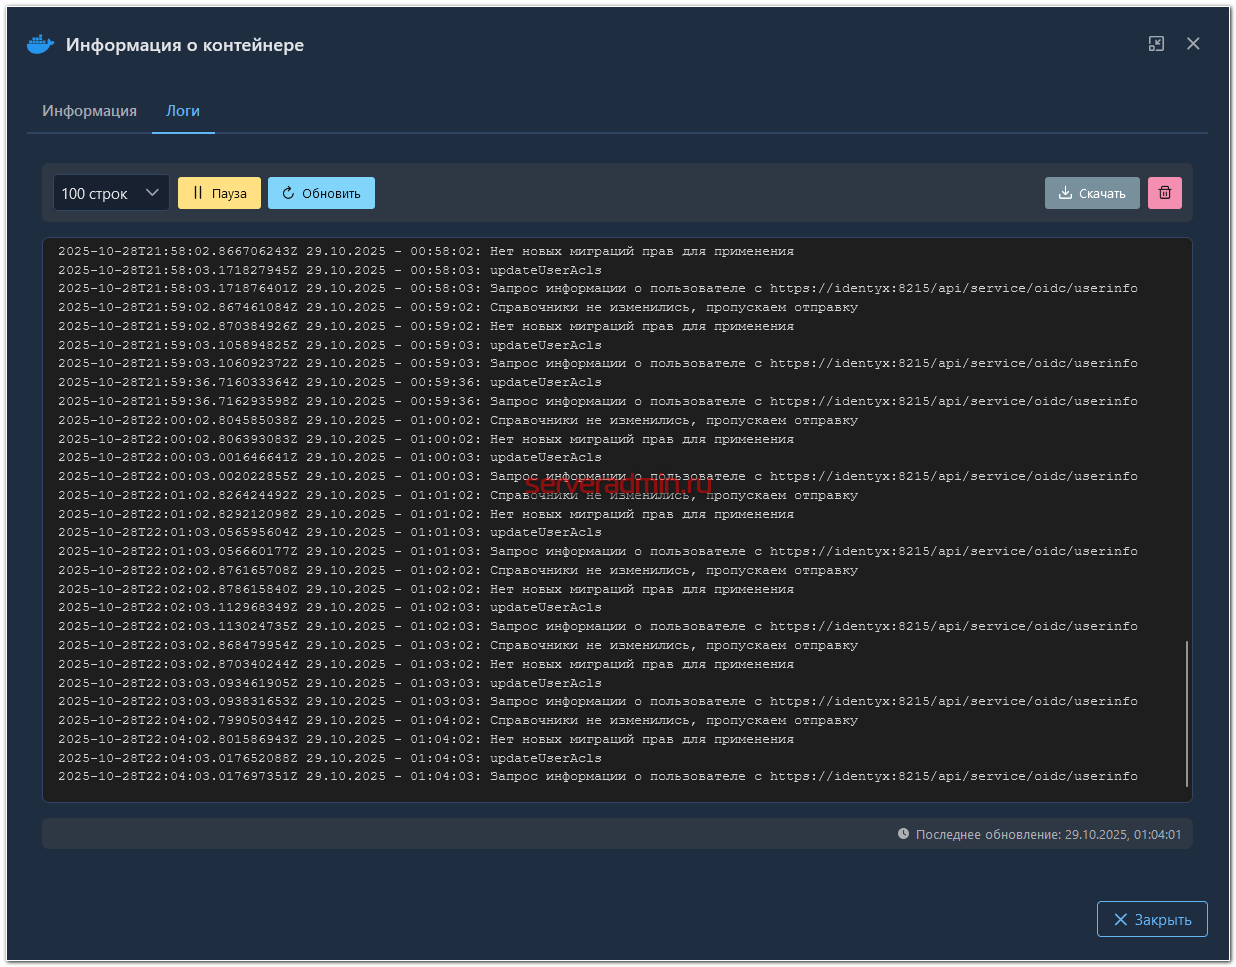This screenshot has width=1236, height=967.
Task: Expand dialog with the fullscreen icon
Action: [x=1156, y=44]
